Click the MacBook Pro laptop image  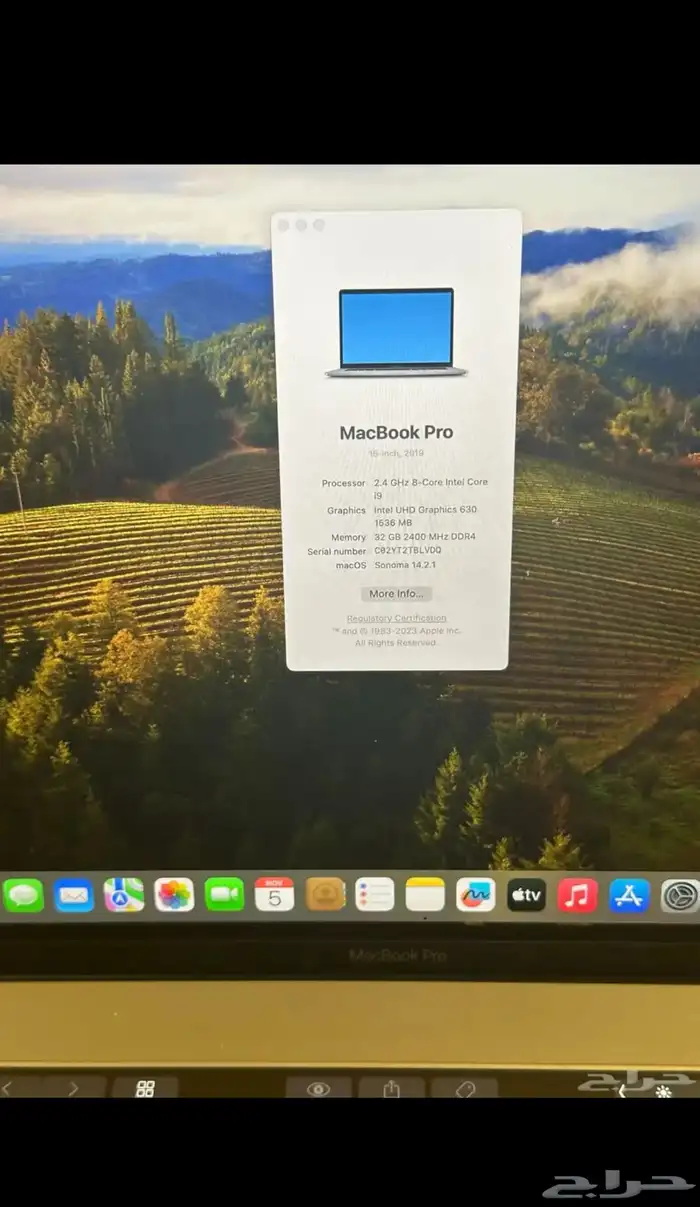pyautogui.click(x=396, y=333)
